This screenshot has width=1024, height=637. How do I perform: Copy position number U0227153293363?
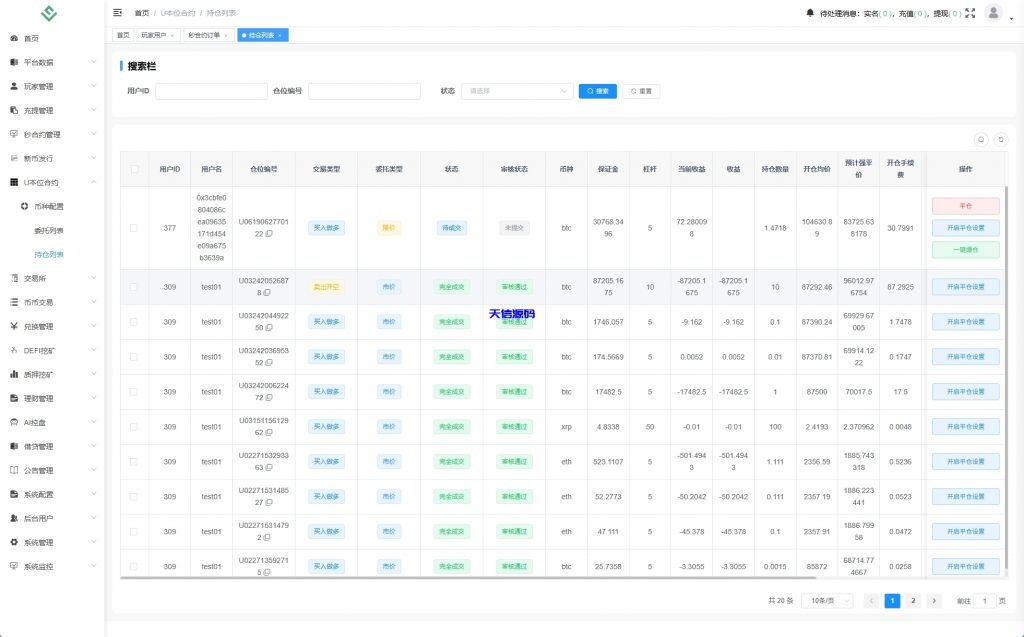coord(269,468)
